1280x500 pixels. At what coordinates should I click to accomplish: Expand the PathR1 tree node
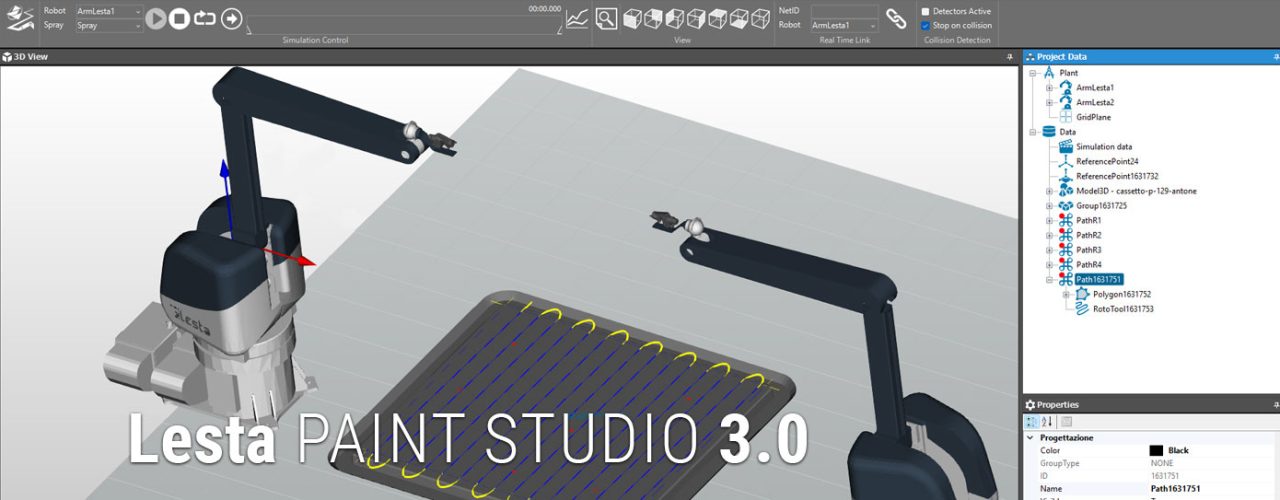(1049, 220)
